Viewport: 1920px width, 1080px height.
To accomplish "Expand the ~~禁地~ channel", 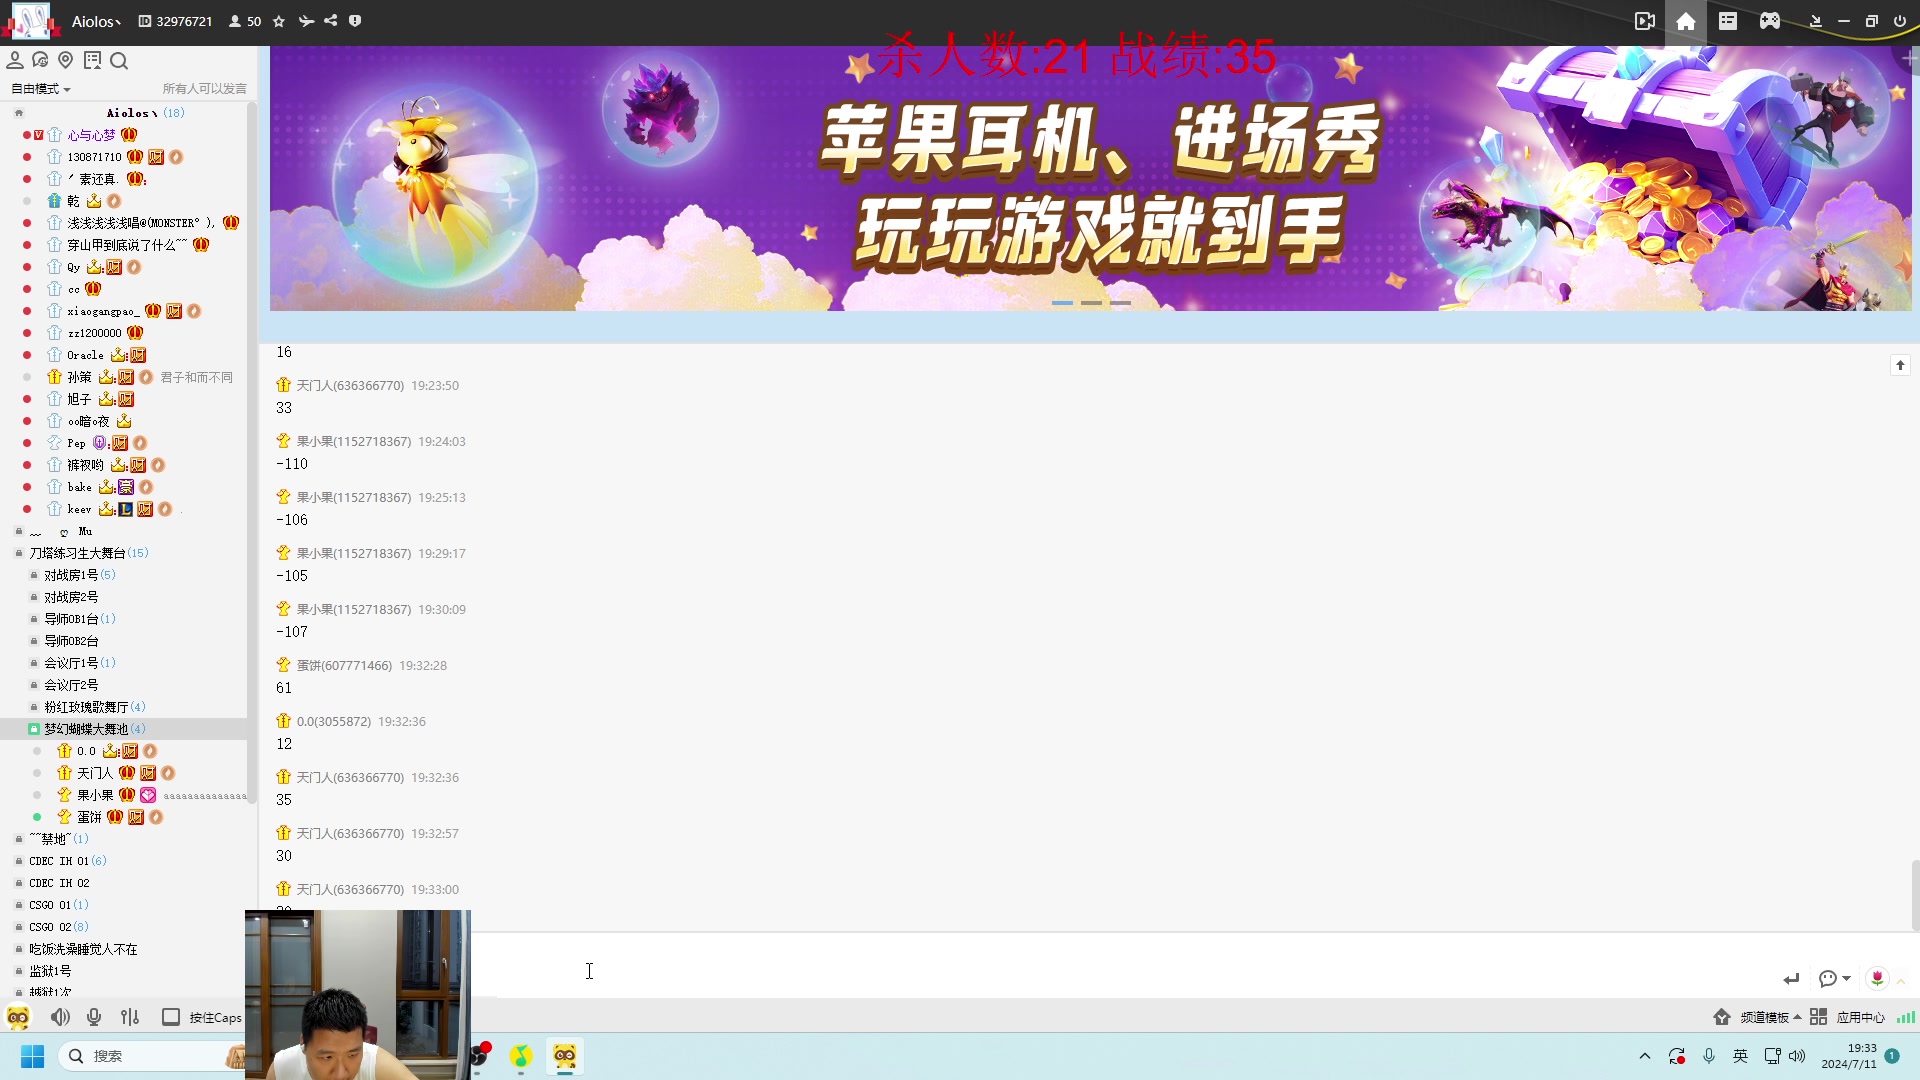I will pos(18,839).
